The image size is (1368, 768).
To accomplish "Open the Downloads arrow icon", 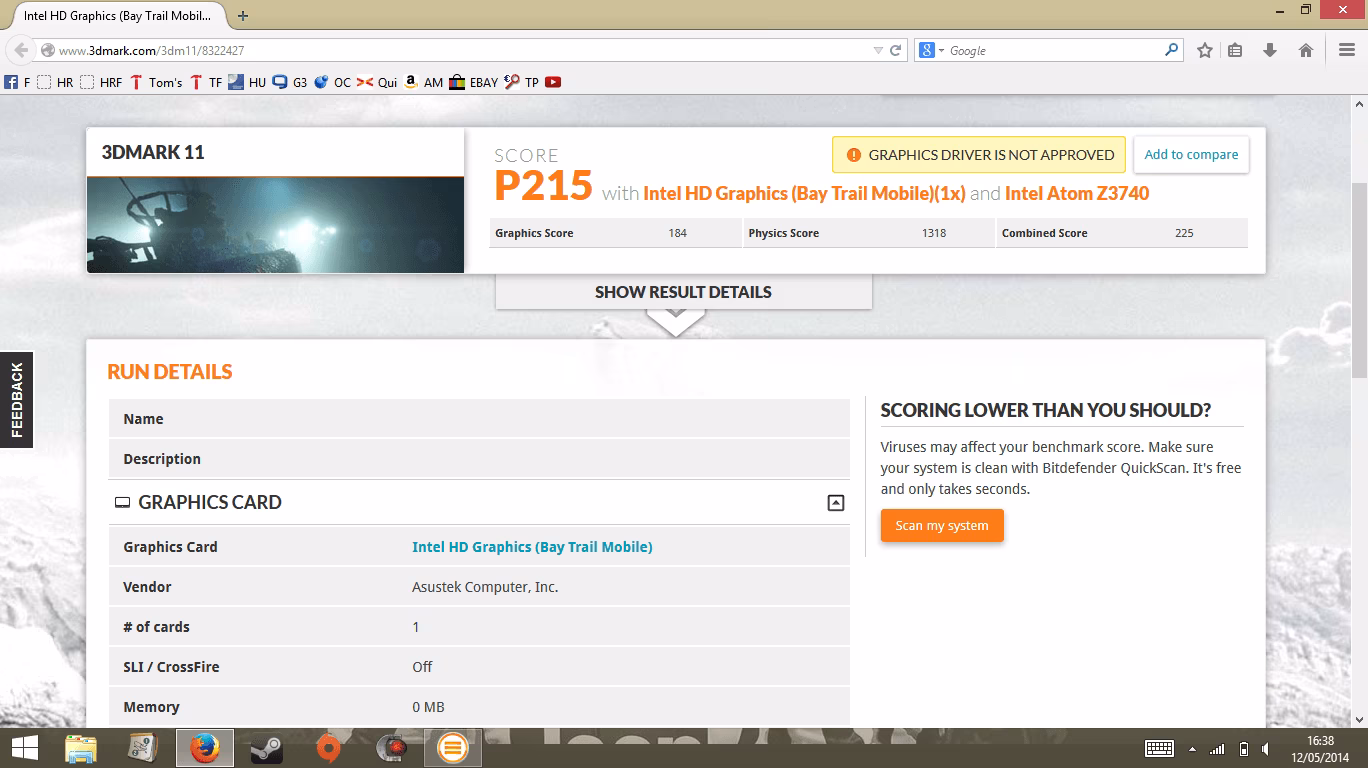I will [x=1270, y=50].
